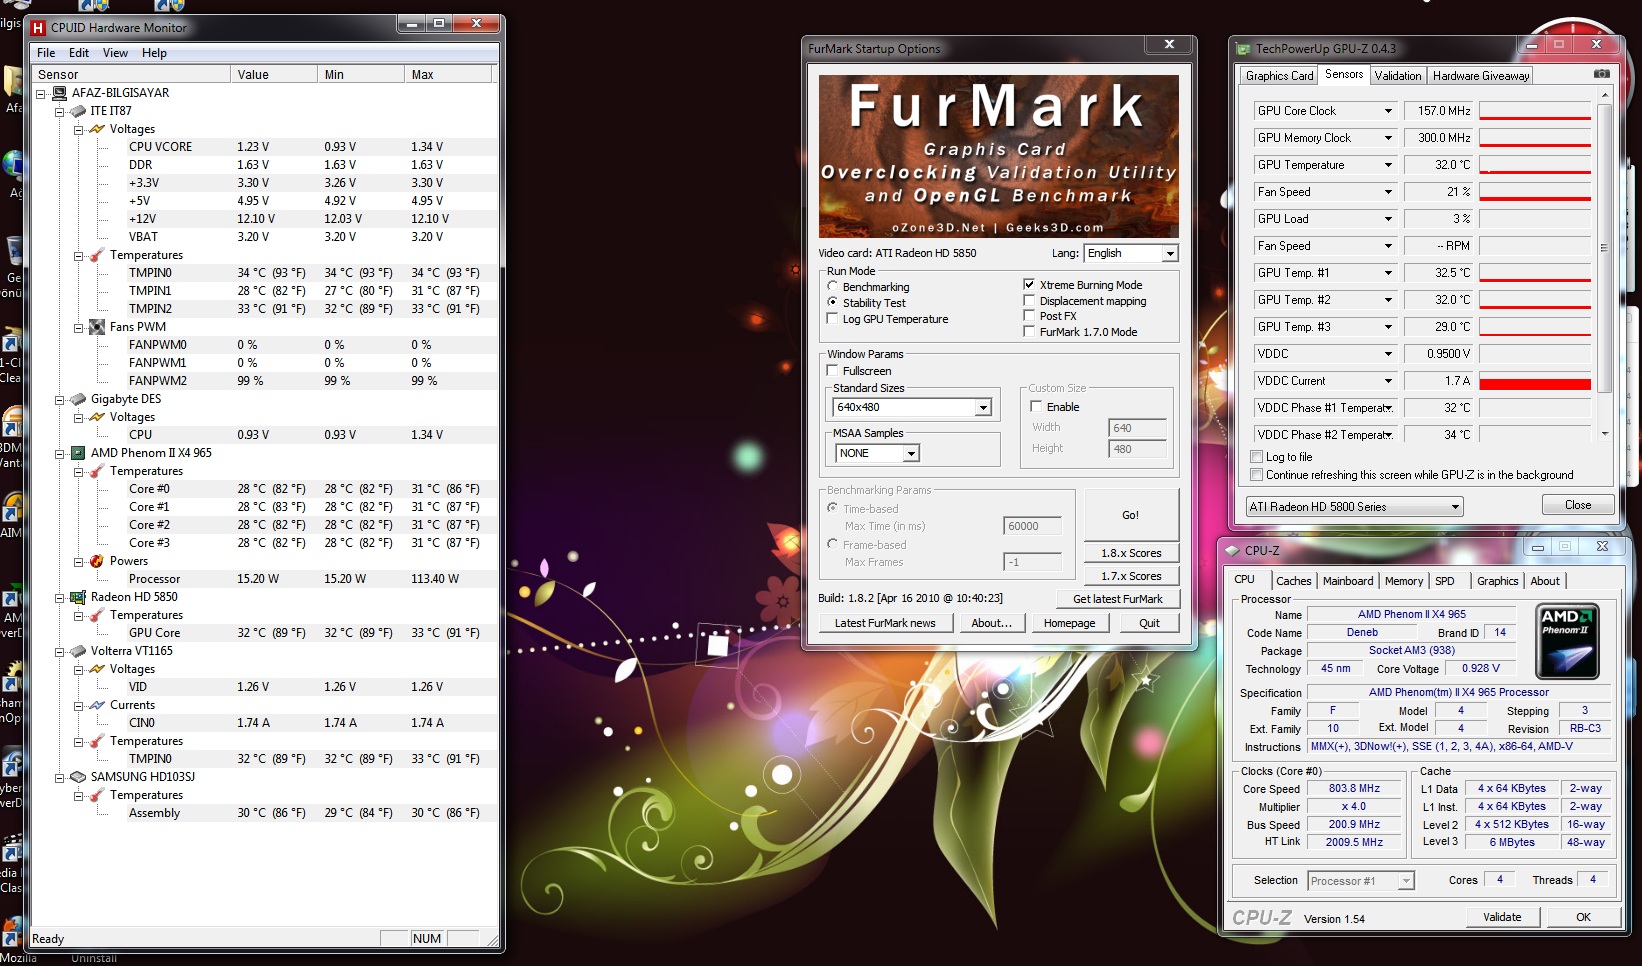Click the Validate button in CPU-Z
1642x966 pixels.
point(1502,917)
